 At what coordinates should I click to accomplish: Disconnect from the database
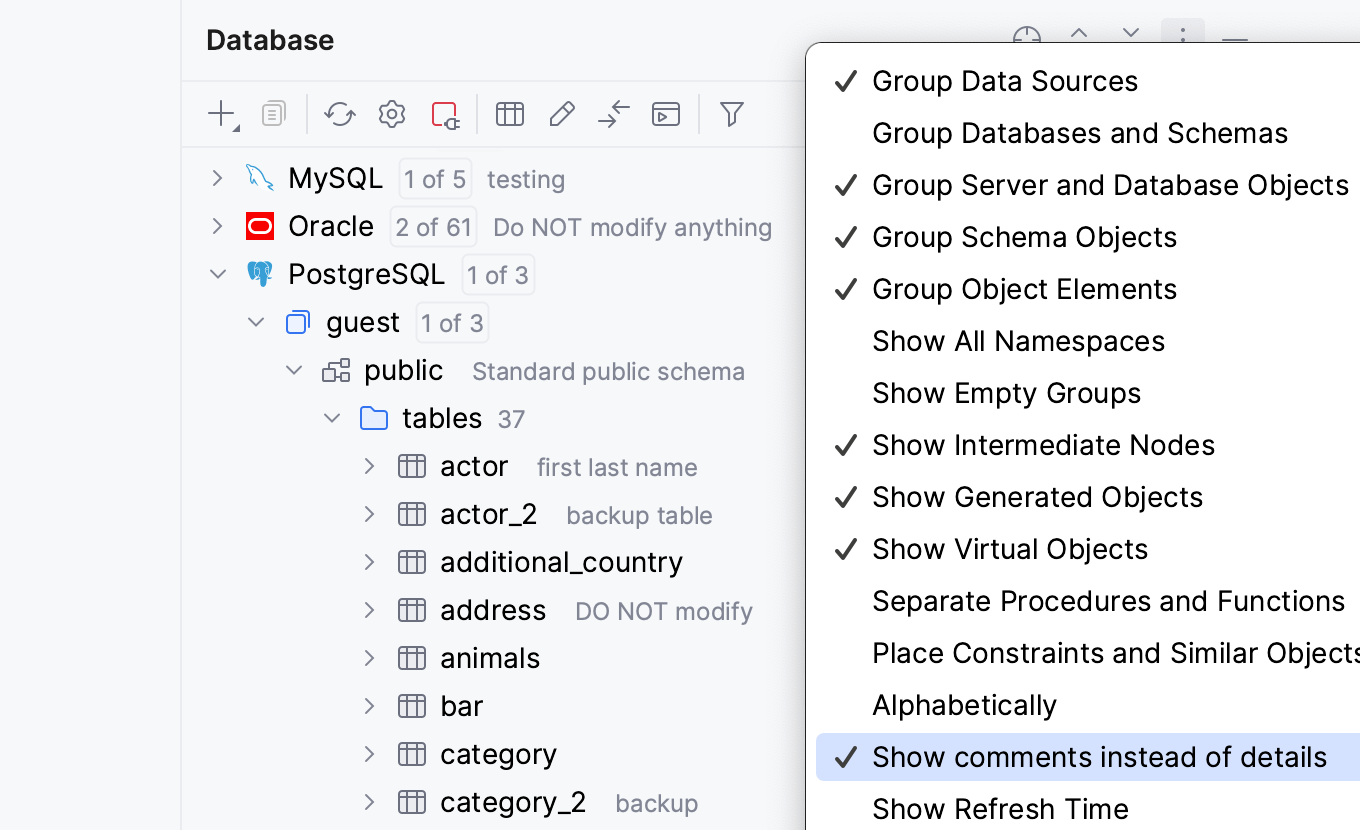coord(444,114)
